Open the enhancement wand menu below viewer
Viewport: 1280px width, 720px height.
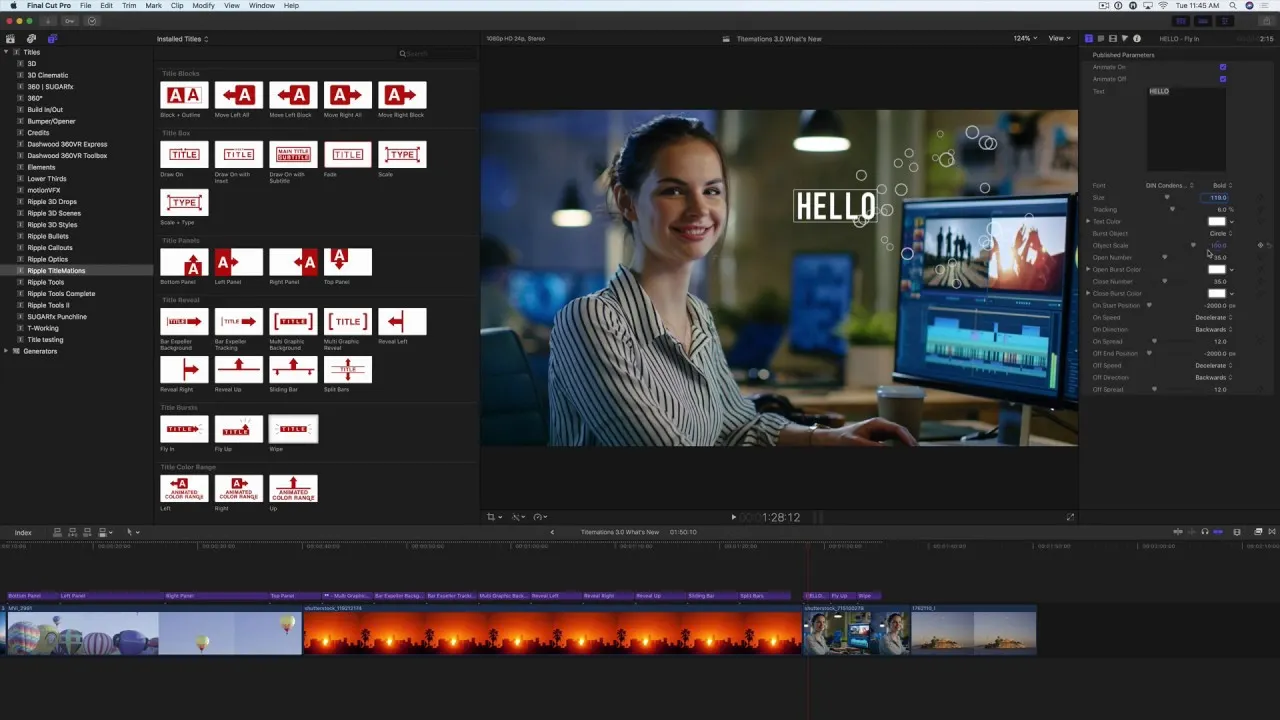point(518,517)
